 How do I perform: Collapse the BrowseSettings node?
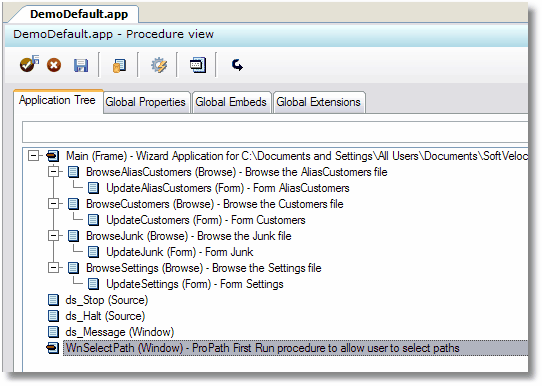point(54,267)
